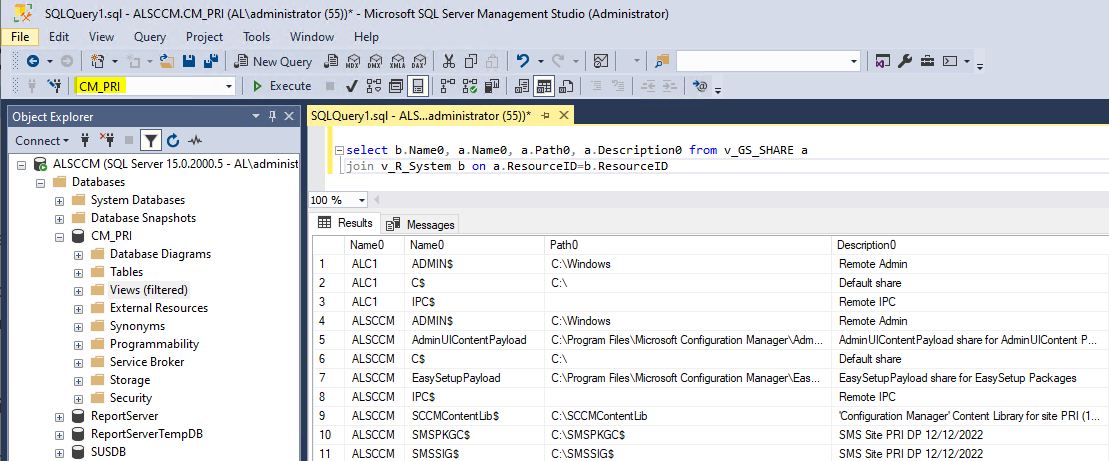The width and height of the screenshot is (1109, 461).
Task: Click the Cut scissors icon
Action: pos(449,62)
